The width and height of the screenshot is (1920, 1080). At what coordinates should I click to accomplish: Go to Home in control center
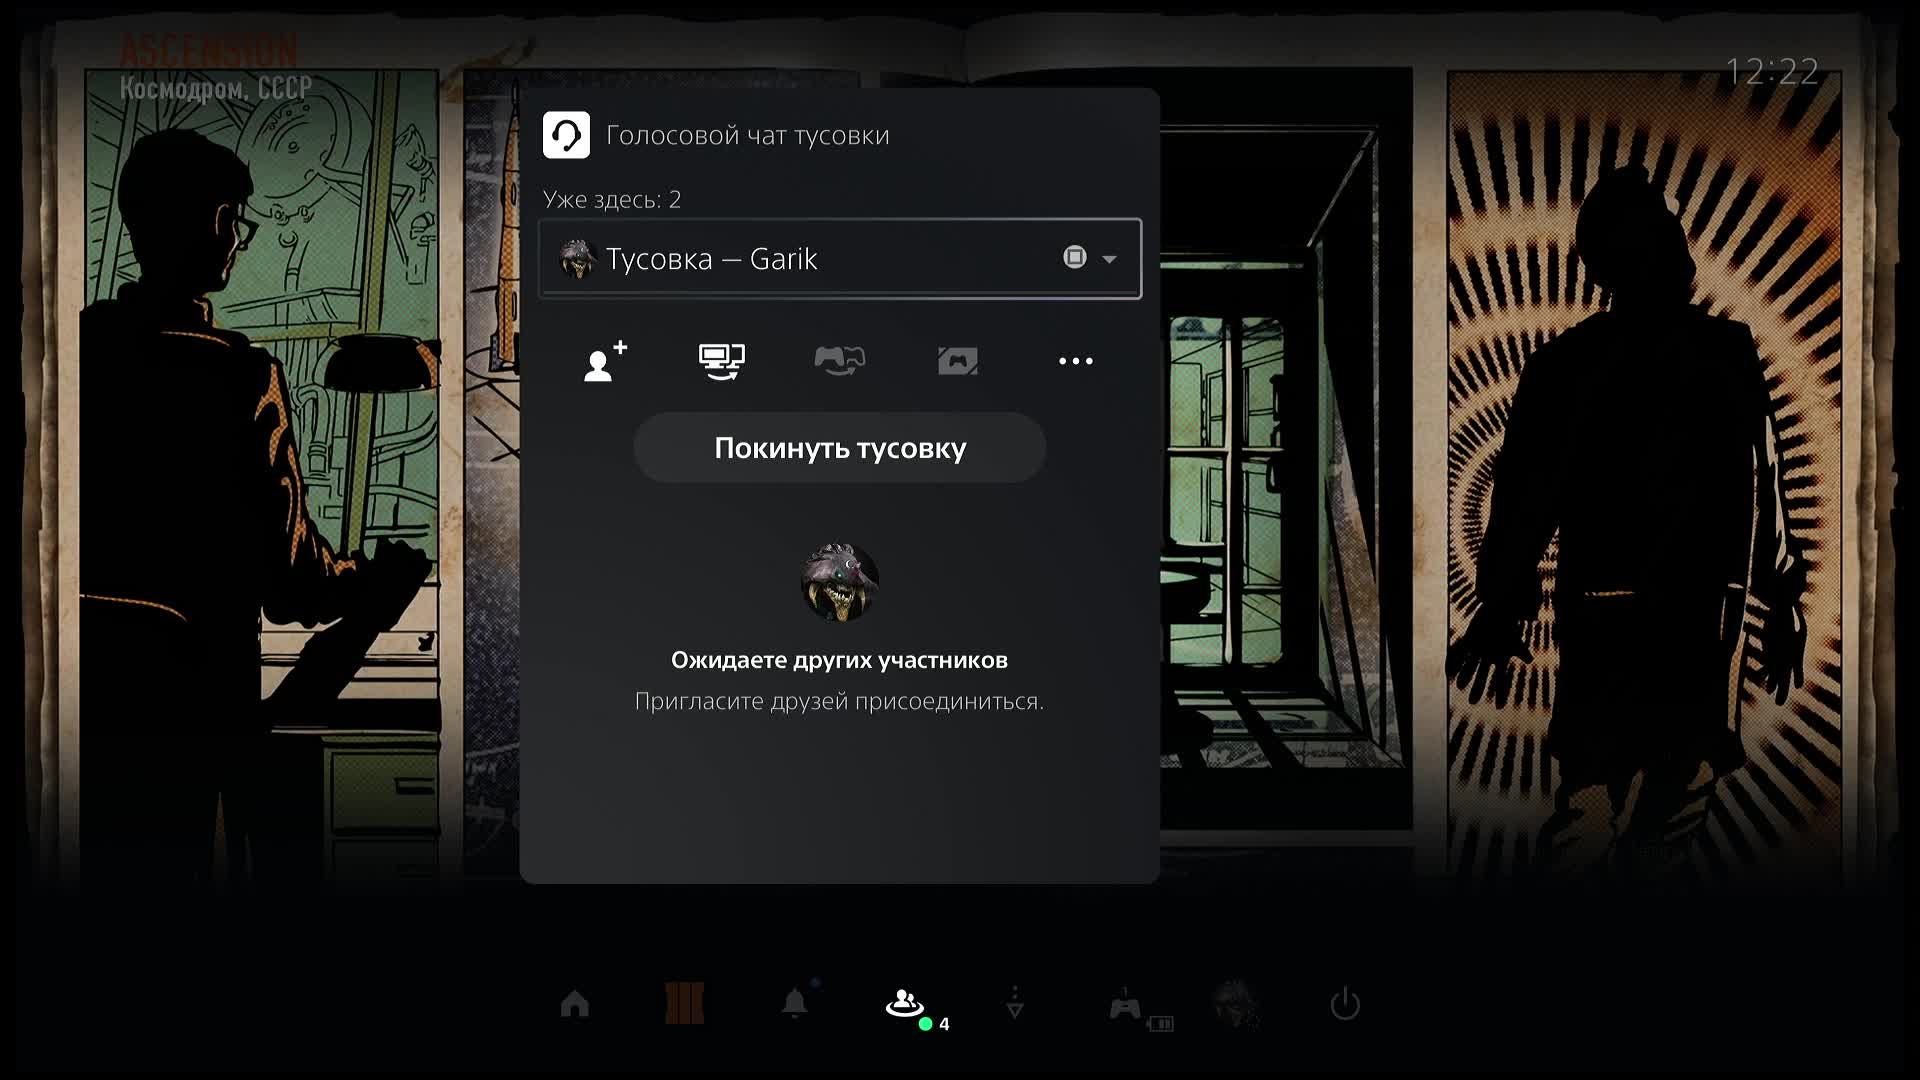(x=575, y=1003)
